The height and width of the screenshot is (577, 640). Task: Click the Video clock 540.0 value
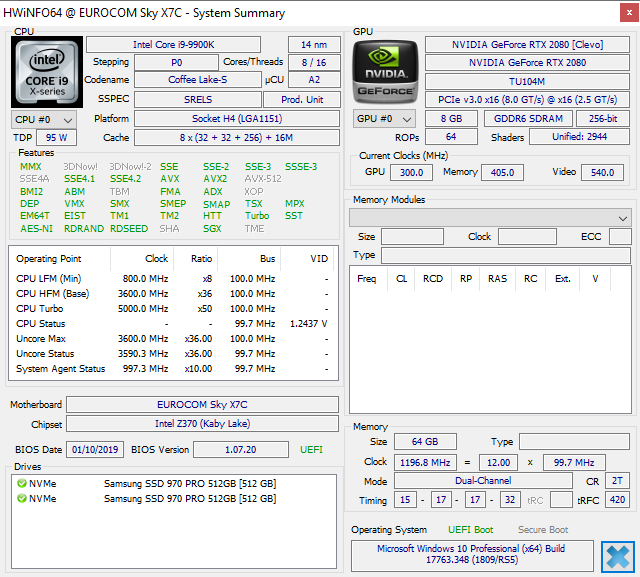tap(602, 173)
